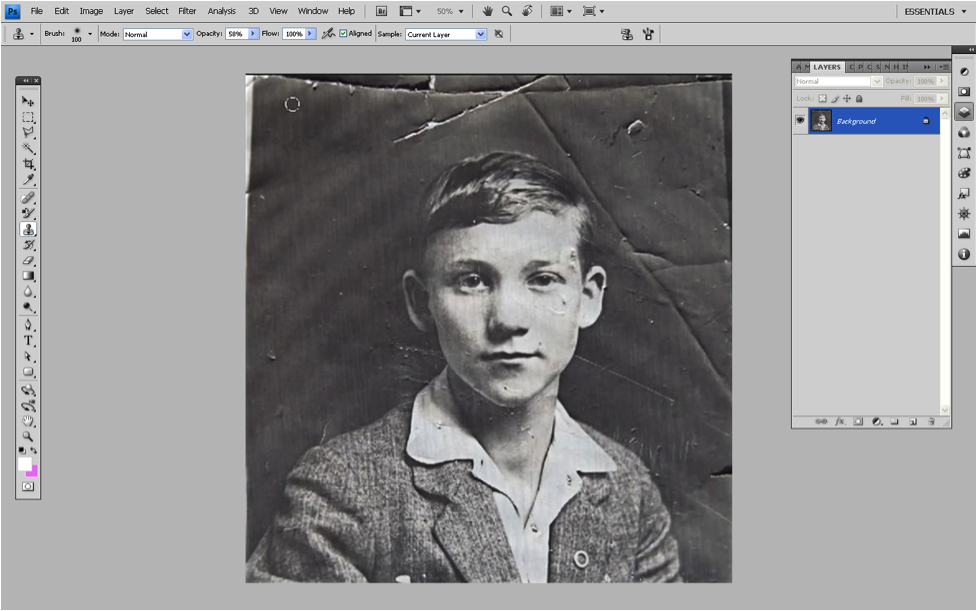977x611 pixels.
Task: Select the Eyedropper tool in the toolbox
Action: [x=28, y=180]
